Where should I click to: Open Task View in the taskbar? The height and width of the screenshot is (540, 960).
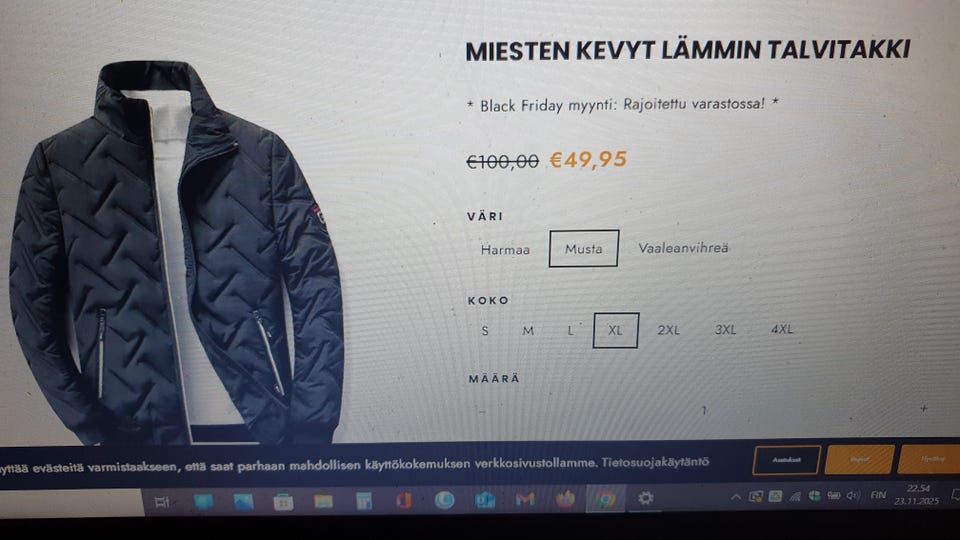[x=162, y=502]
